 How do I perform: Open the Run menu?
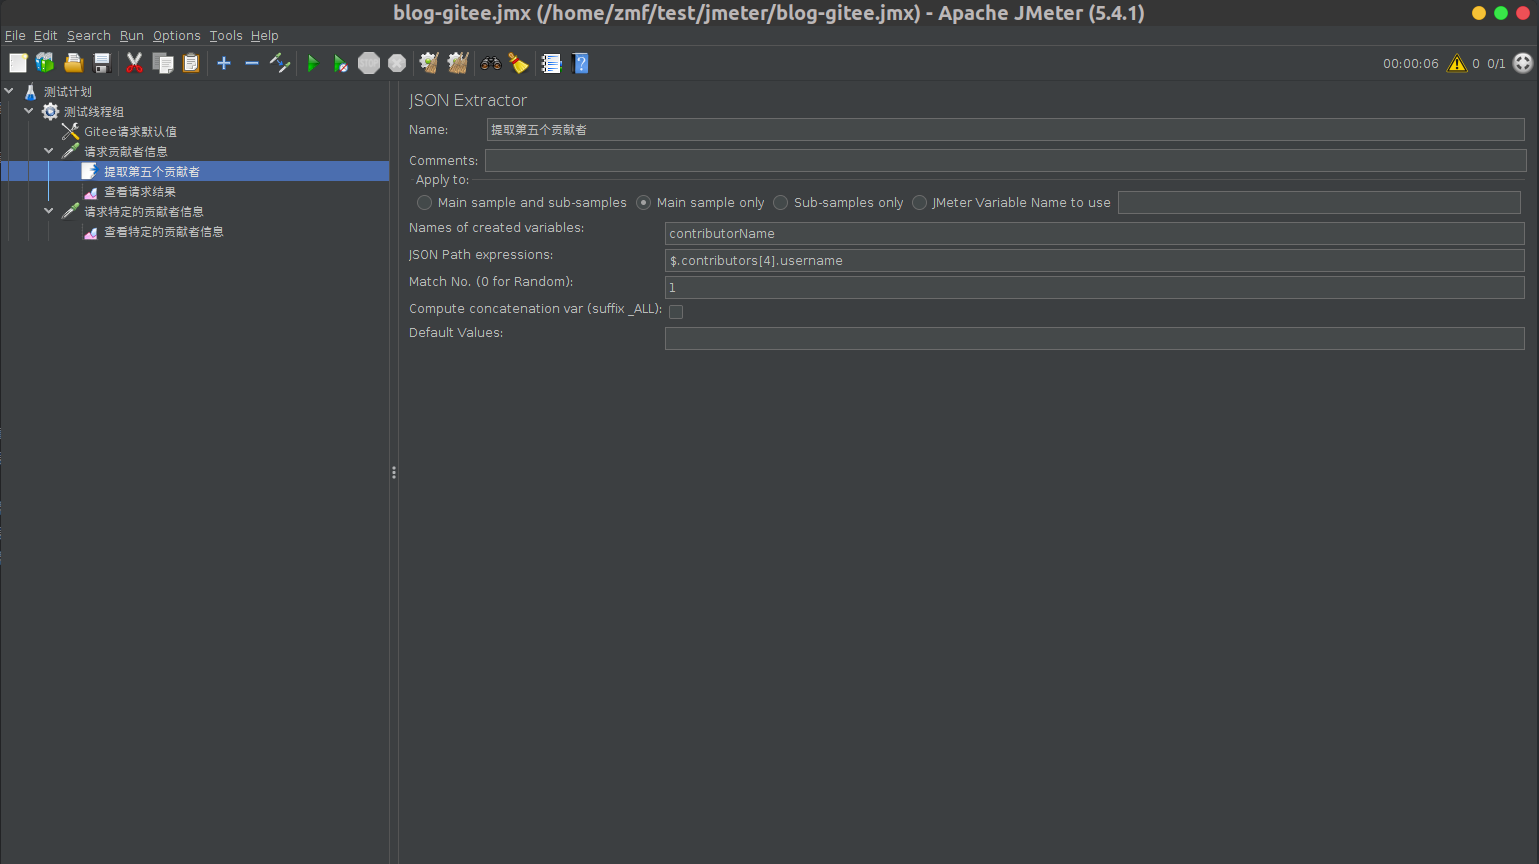[132, 35]
